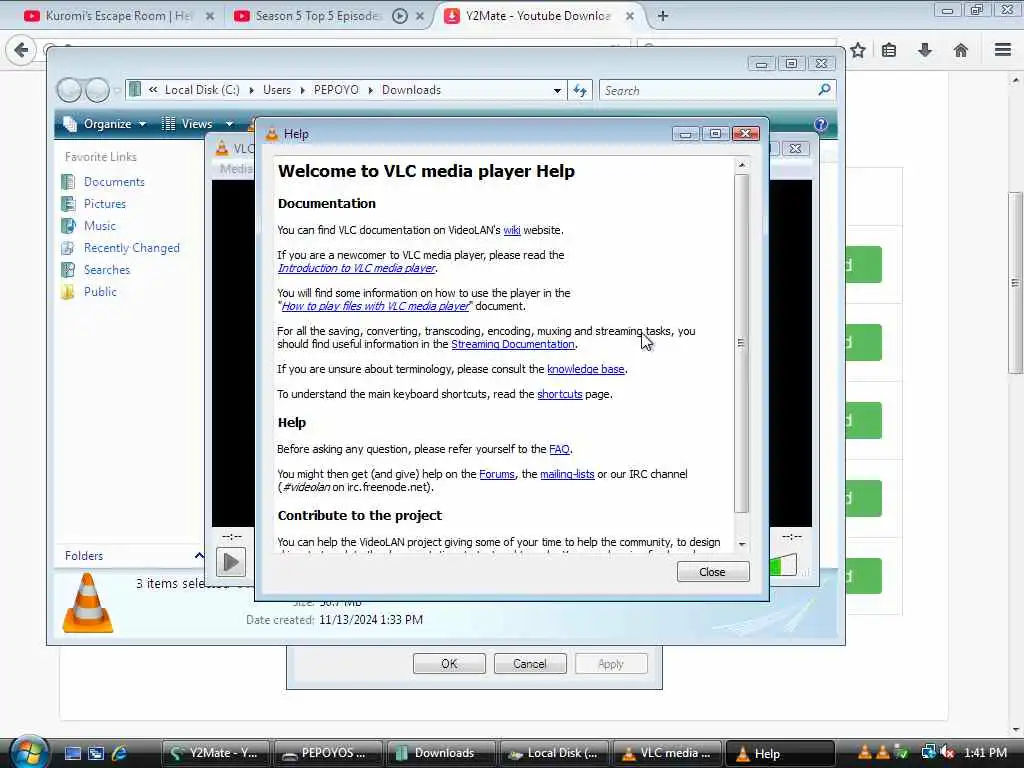Image resolution: width=1024 pixels, height=768 pixels.
Task: Open the browser downloads arrow icon
Action: [x=925, y=50]
